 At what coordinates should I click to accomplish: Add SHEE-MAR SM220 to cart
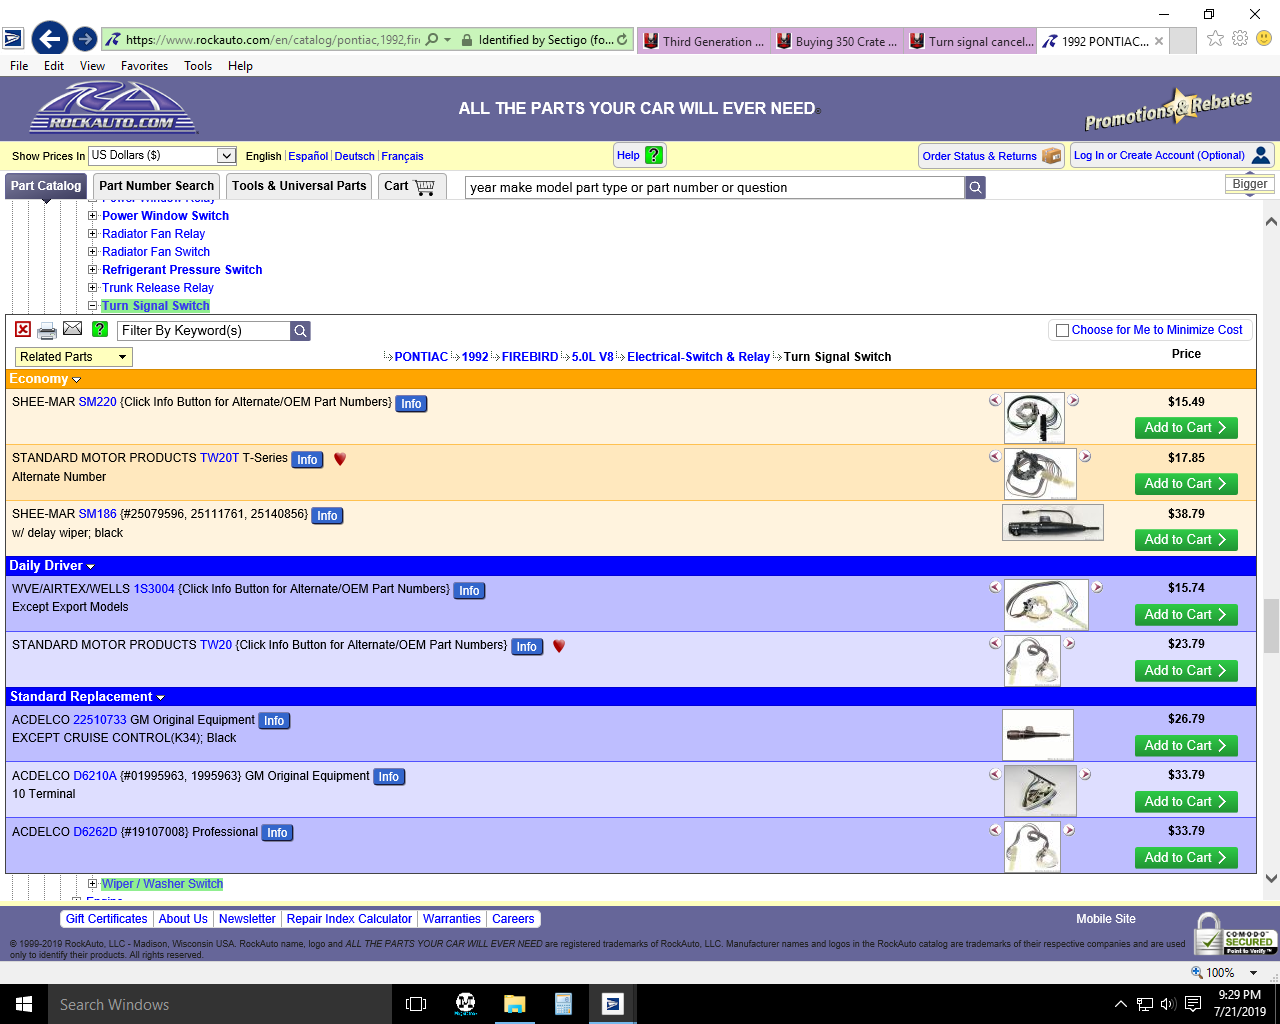pyautogui.click(x=1186, y=428)
